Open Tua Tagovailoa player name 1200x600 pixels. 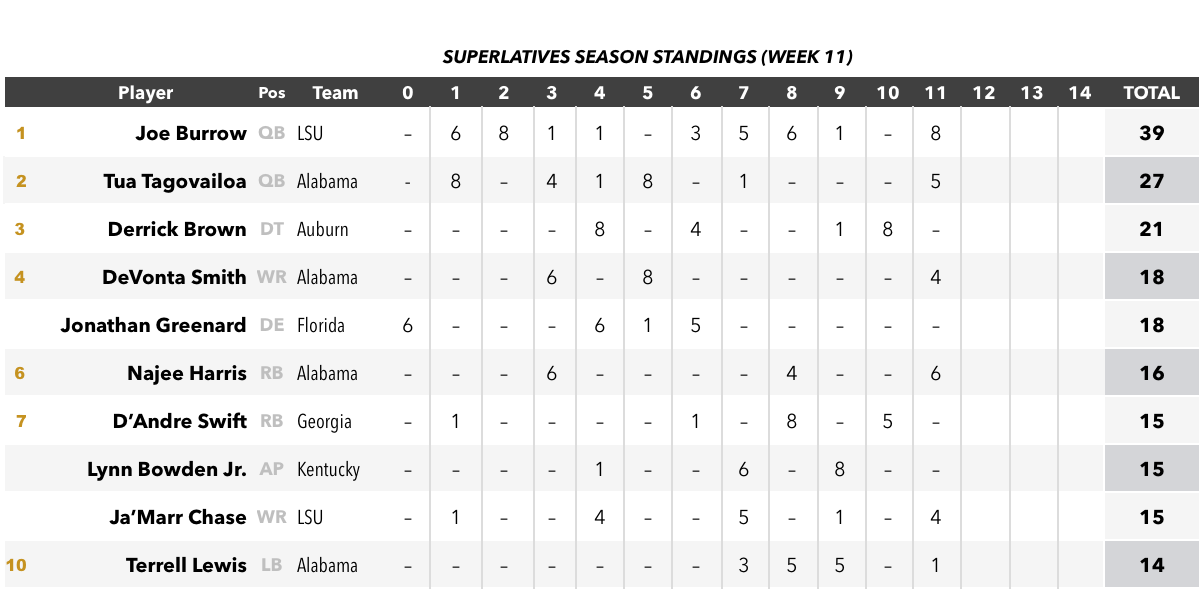pos(175,181)
